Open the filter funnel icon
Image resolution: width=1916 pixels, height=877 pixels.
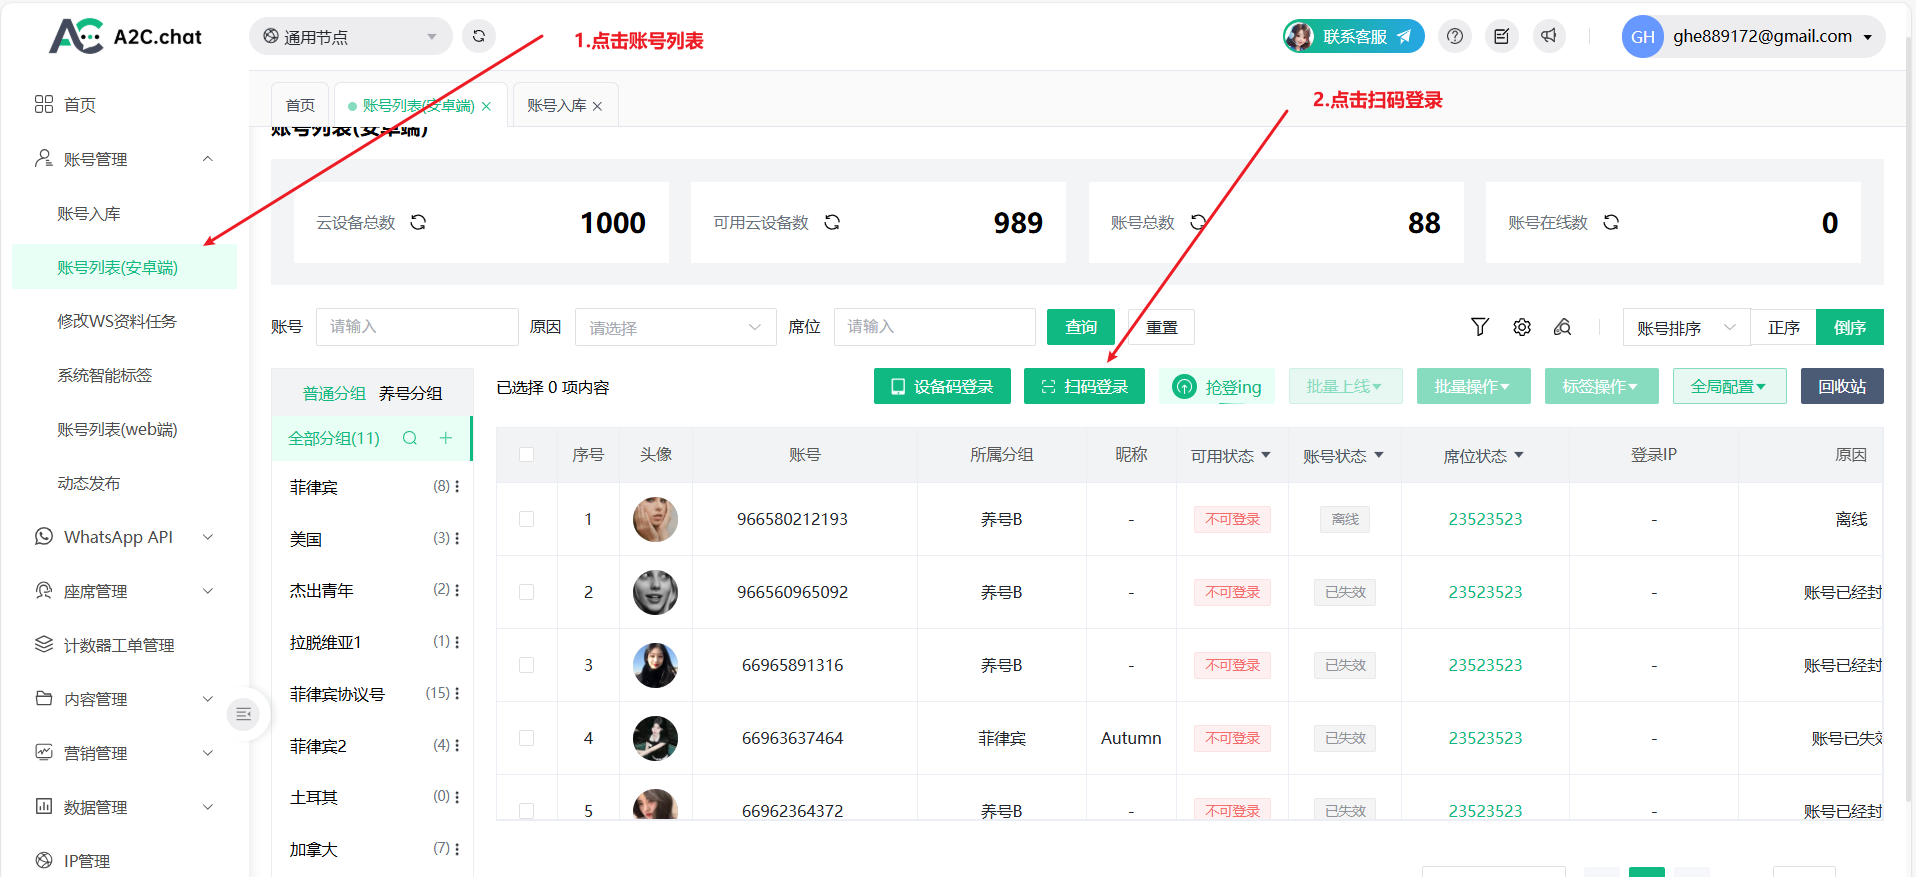[x=1480, y=327]
